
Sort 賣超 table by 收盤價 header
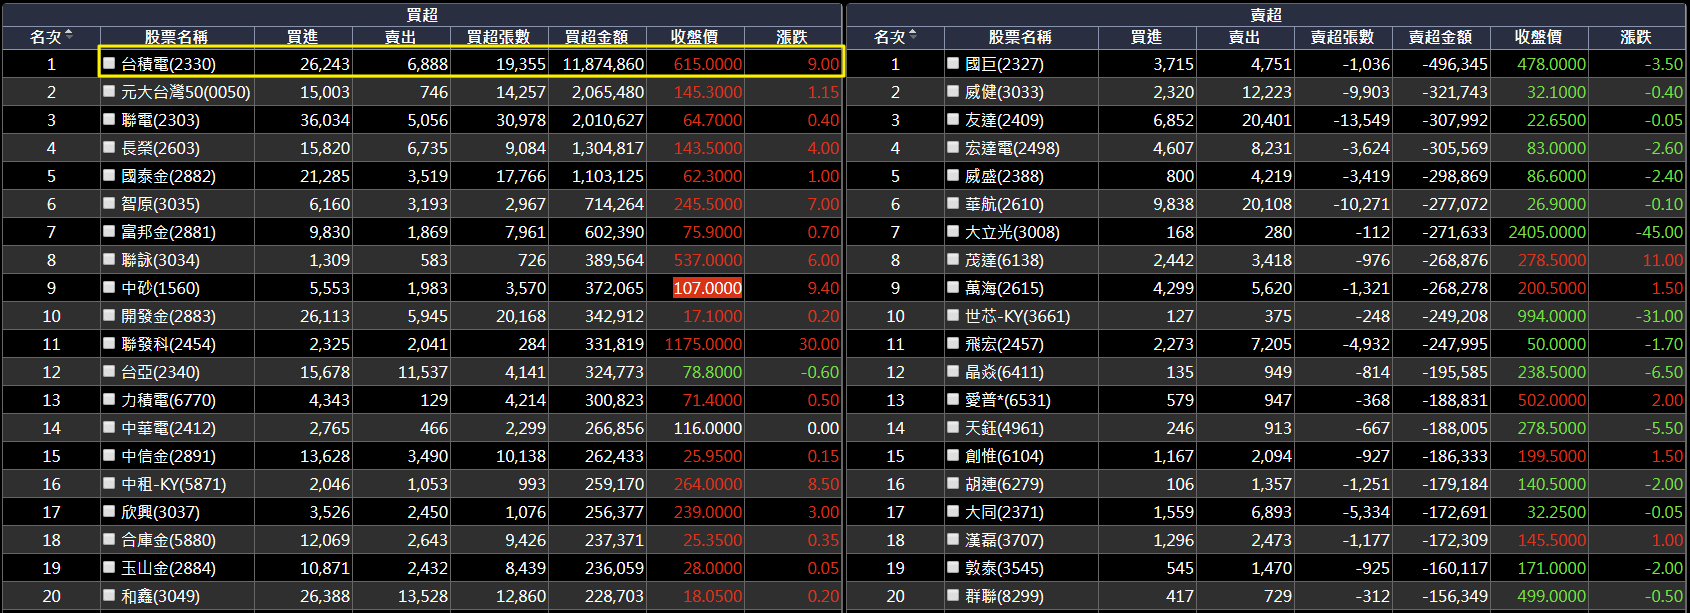[x=1538, y=37]
